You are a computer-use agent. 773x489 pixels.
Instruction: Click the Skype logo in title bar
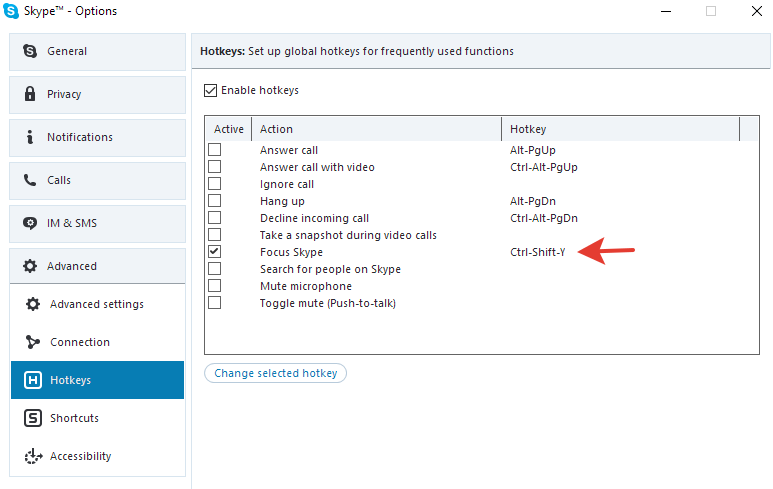11,11
